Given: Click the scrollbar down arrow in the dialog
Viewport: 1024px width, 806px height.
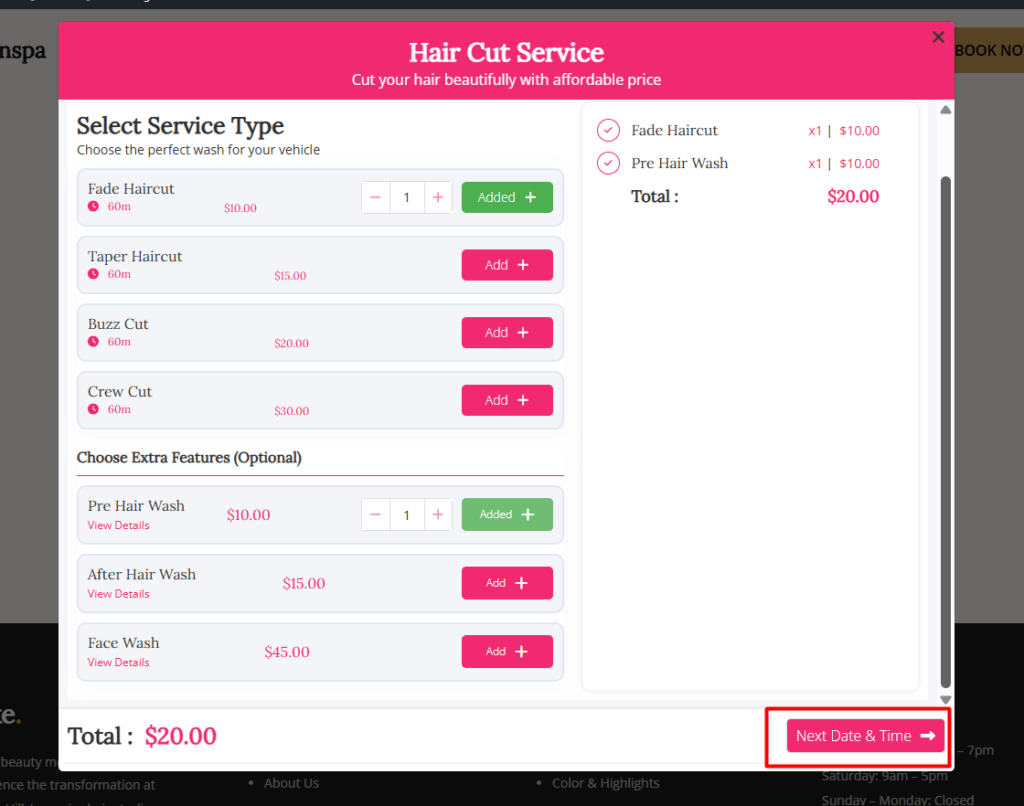Looking at the screenshot, I should pyautogui.click(x=945, y=700).
